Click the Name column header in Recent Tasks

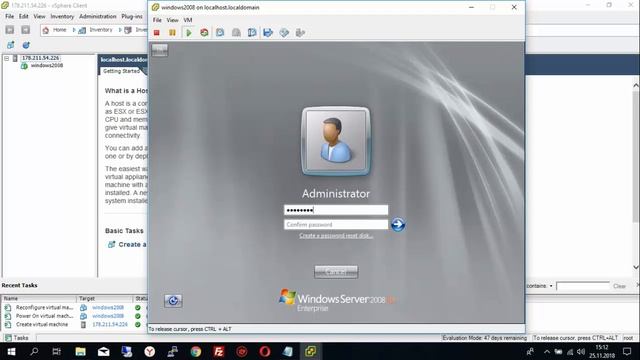[39, 298]
